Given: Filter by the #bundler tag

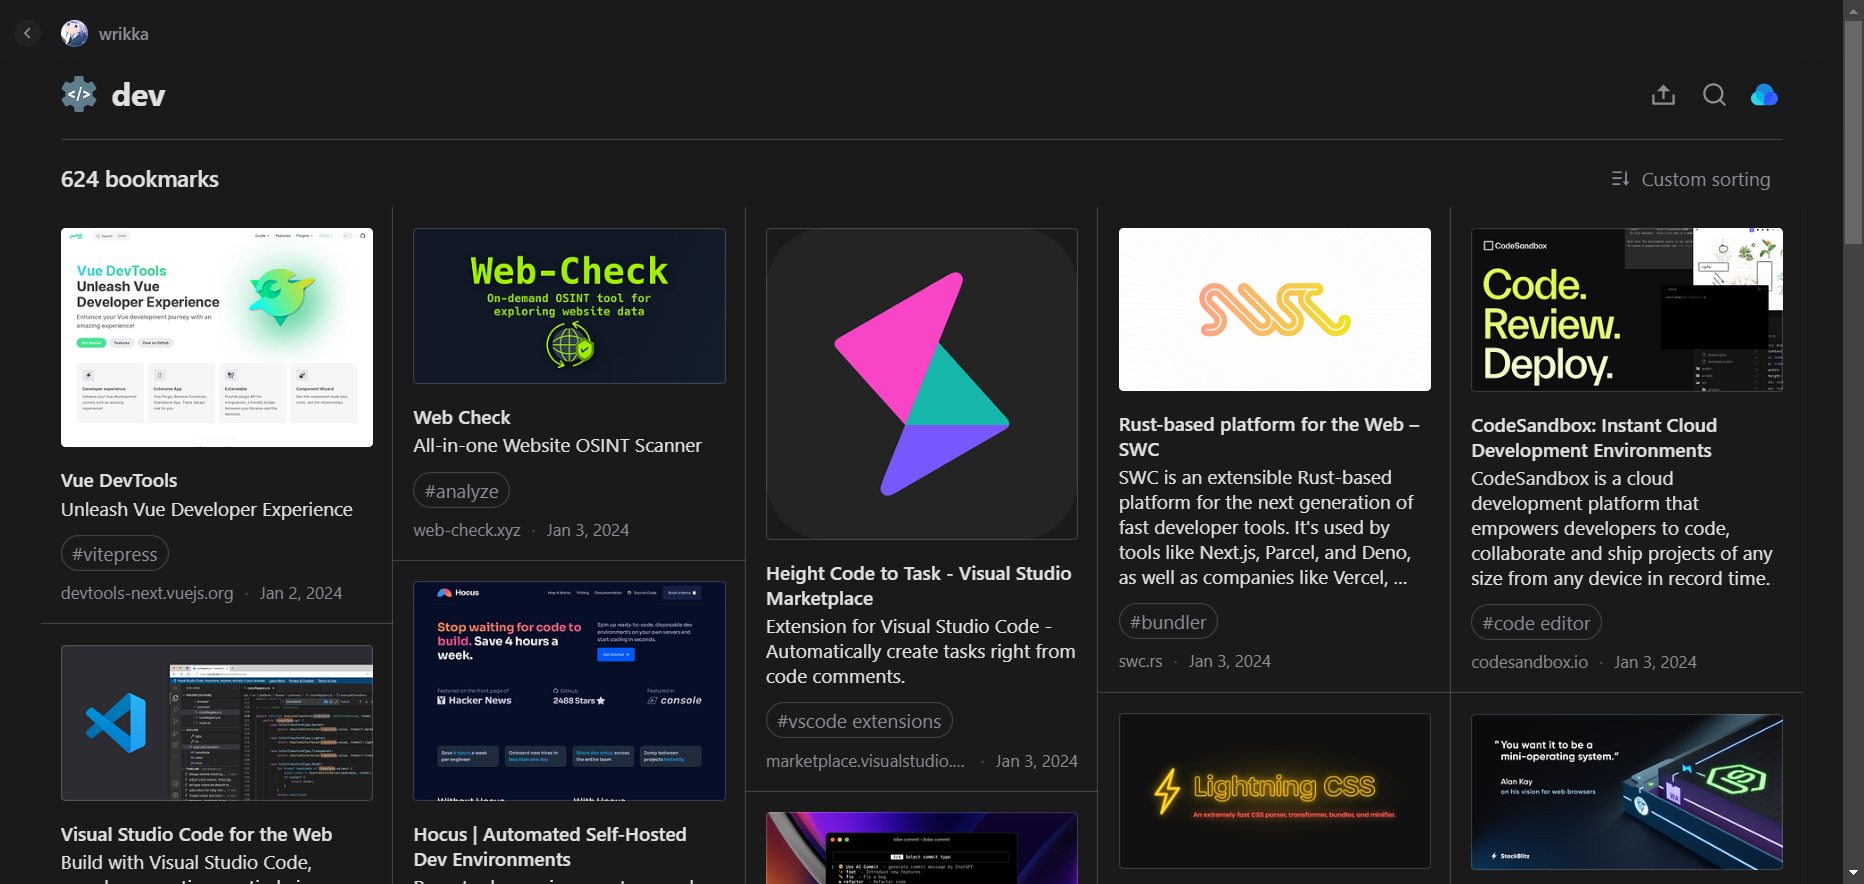Looking at the screenshot, I should (x=1168, y=622).
